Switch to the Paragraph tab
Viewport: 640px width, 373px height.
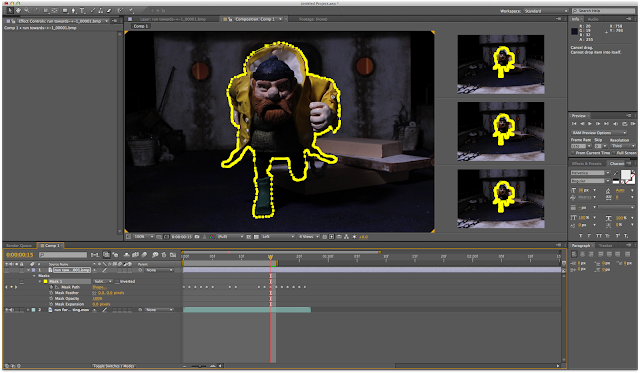(x=581, y=246)
